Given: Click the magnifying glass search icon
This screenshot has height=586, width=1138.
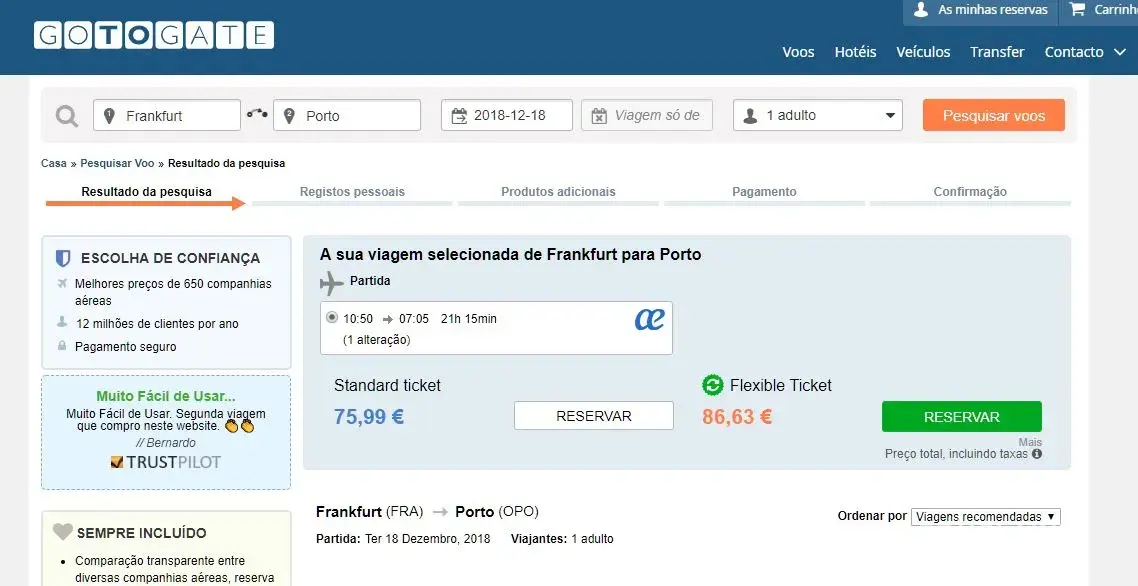Looking at the screenshot, I should (67, 116).
